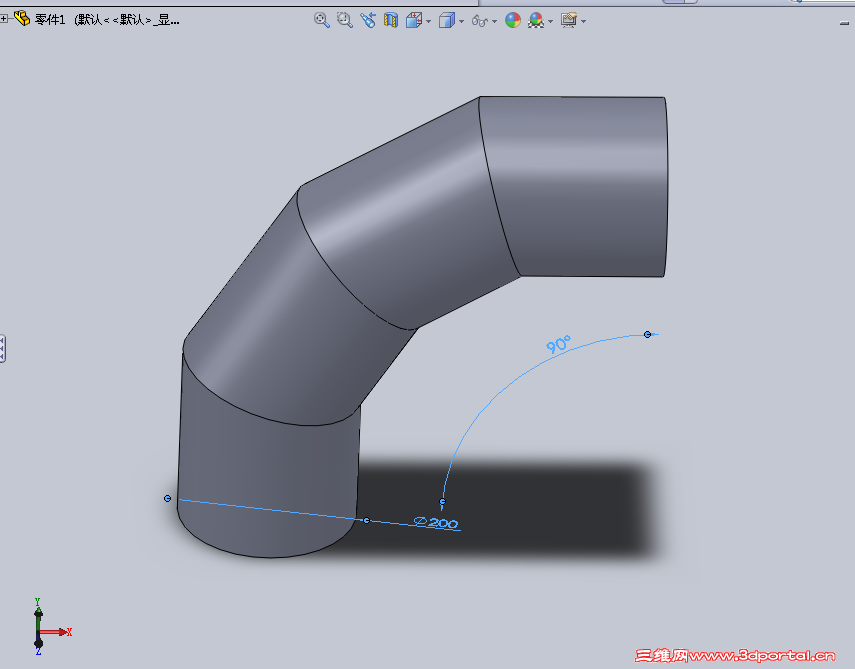Click the dimension handle at 90° arc top
Image resolution: width=855 pixels, height=669 pixels.
pyautogui.click(x=647, y=334)
